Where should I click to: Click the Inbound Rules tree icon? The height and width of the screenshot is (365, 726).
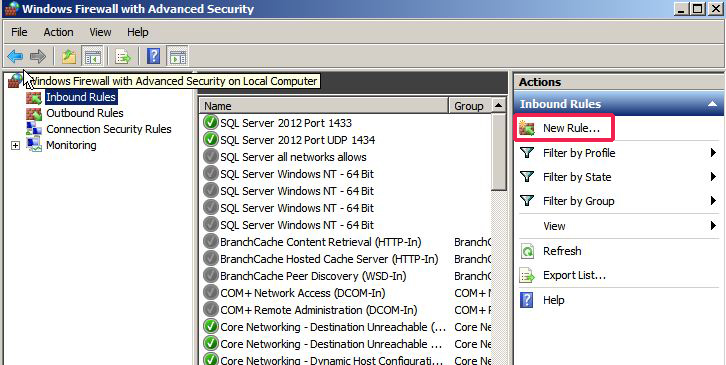click(34, 98)
